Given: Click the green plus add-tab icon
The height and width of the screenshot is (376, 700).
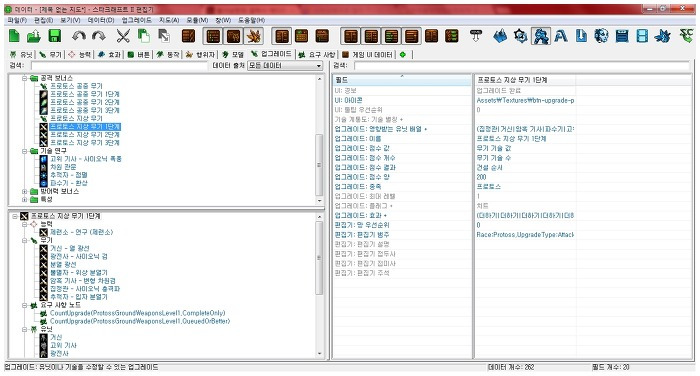Looking at the screenshot, I should tap(403, 54).
